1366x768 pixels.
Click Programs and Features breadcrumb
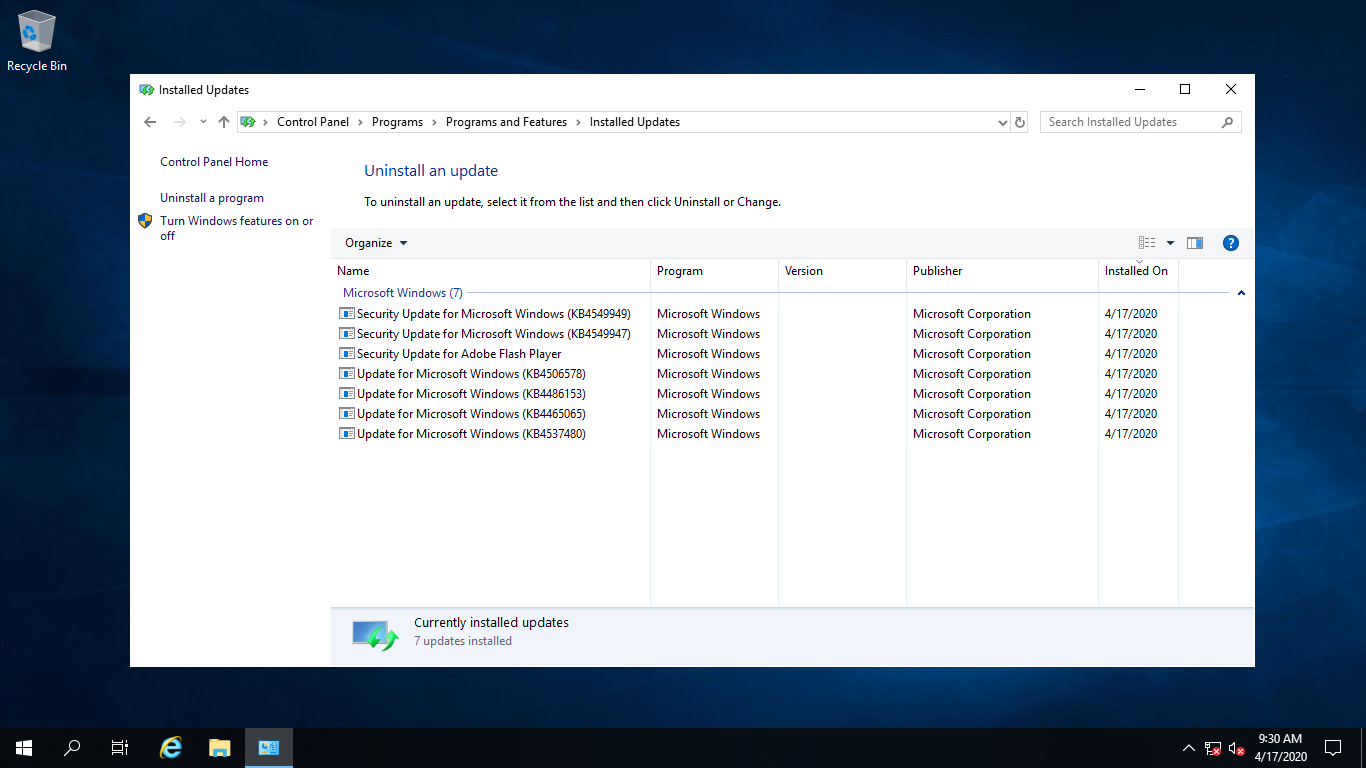[506, 122]
